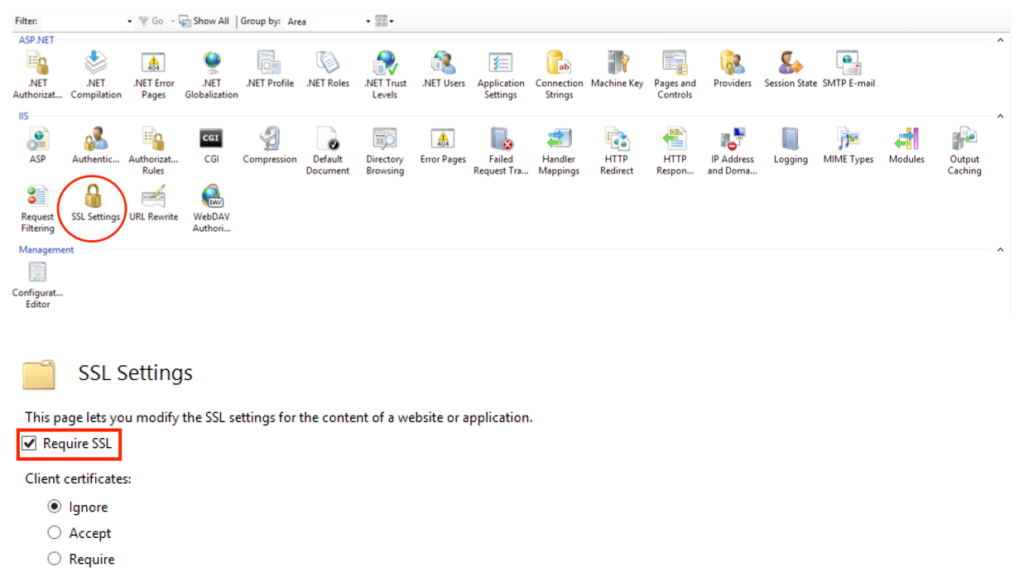Open .NET Error Pages feature
Viewport: 1024px width, 577px height.
(x=153, y=75)
